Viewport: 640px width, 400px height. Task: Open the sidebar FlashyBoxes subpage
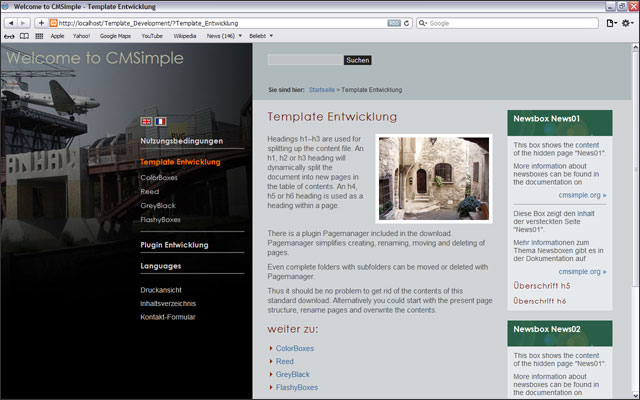[160, 220]
